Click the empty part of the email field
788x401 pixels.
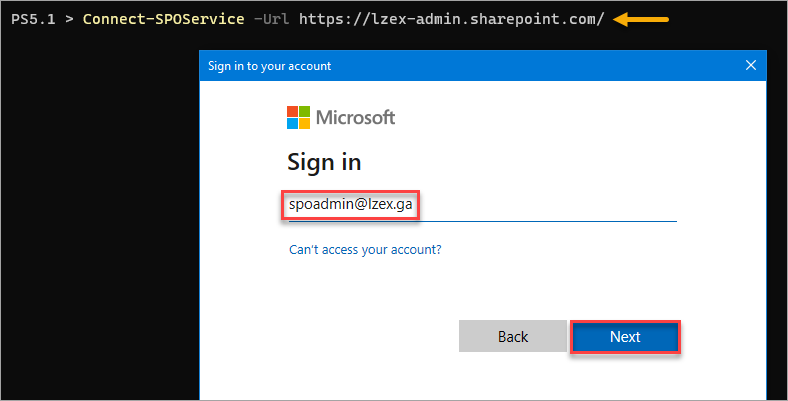click(x=548, y=205)
